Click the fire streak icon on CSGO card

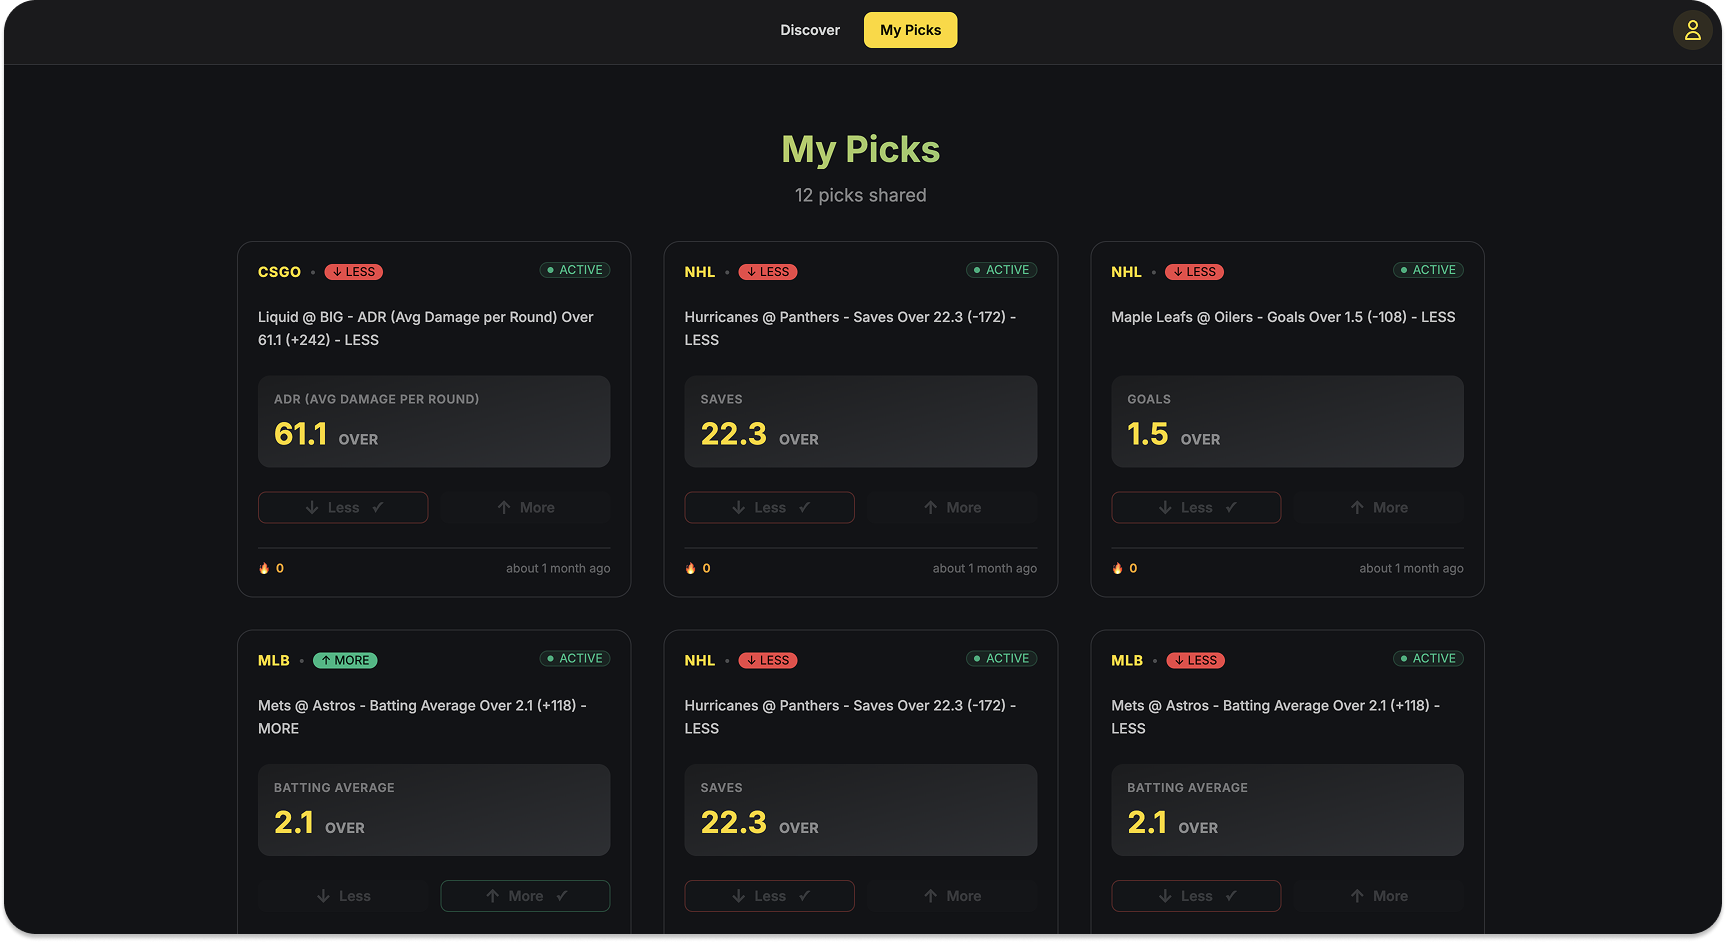click(263, 567)
